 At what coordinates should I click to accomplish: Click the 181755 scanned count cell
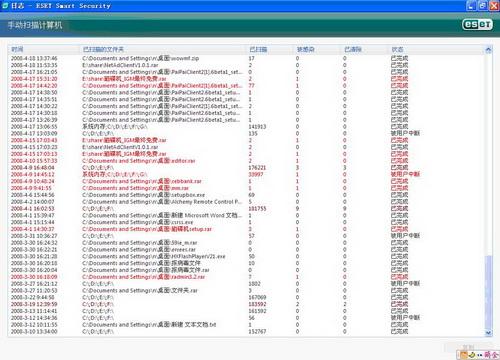click(x=257, y=209)
